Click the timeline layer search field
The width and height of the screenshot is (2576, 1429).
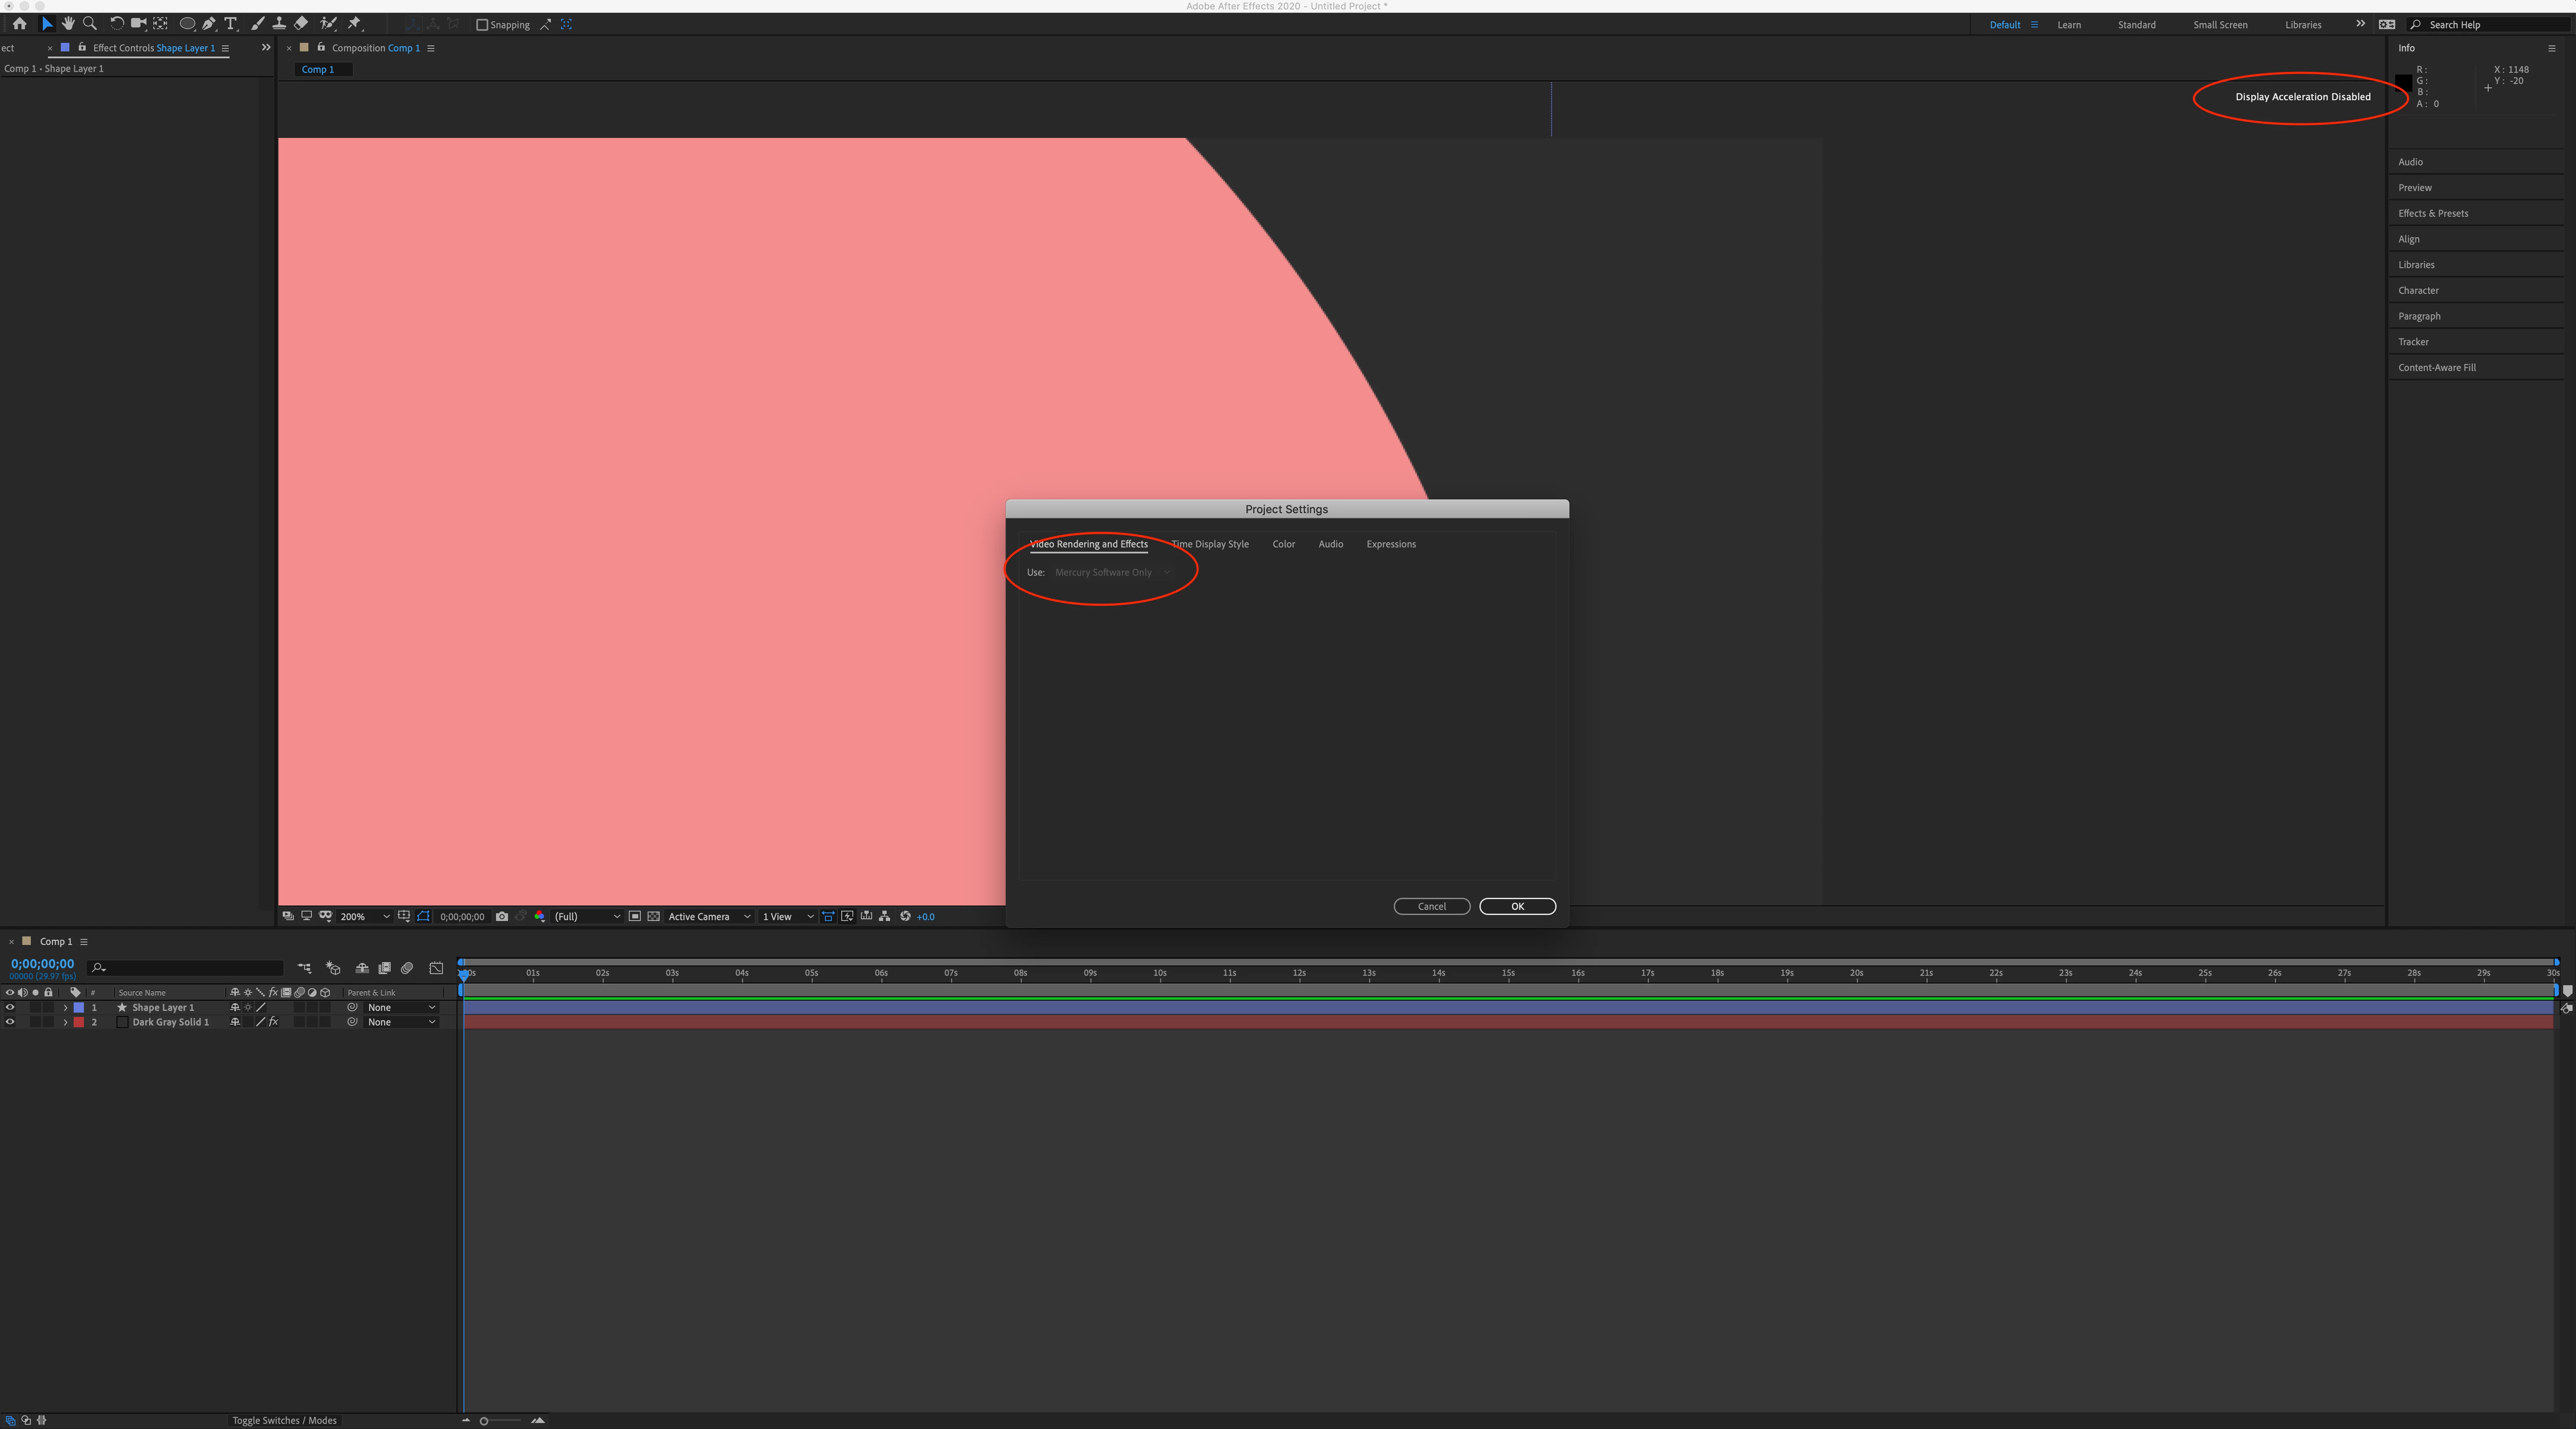[190, 968]
